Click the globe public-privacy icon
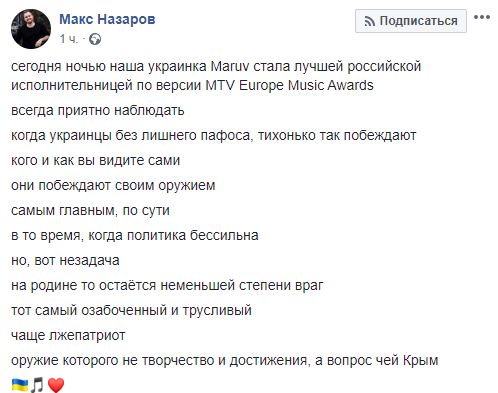This screenshot has width=498, height=393. pos(95,39)
